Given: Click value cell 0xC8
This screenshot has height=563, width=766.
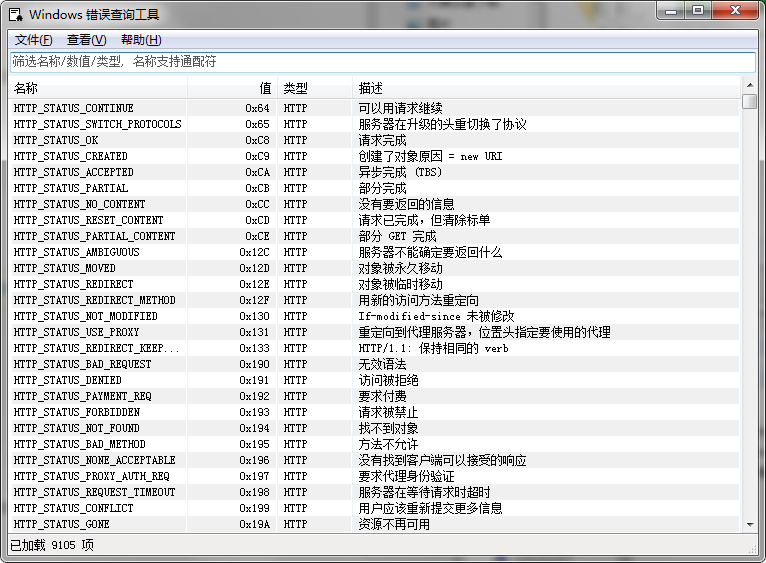Looking at the screenshot, I should (x=257, y=140).
